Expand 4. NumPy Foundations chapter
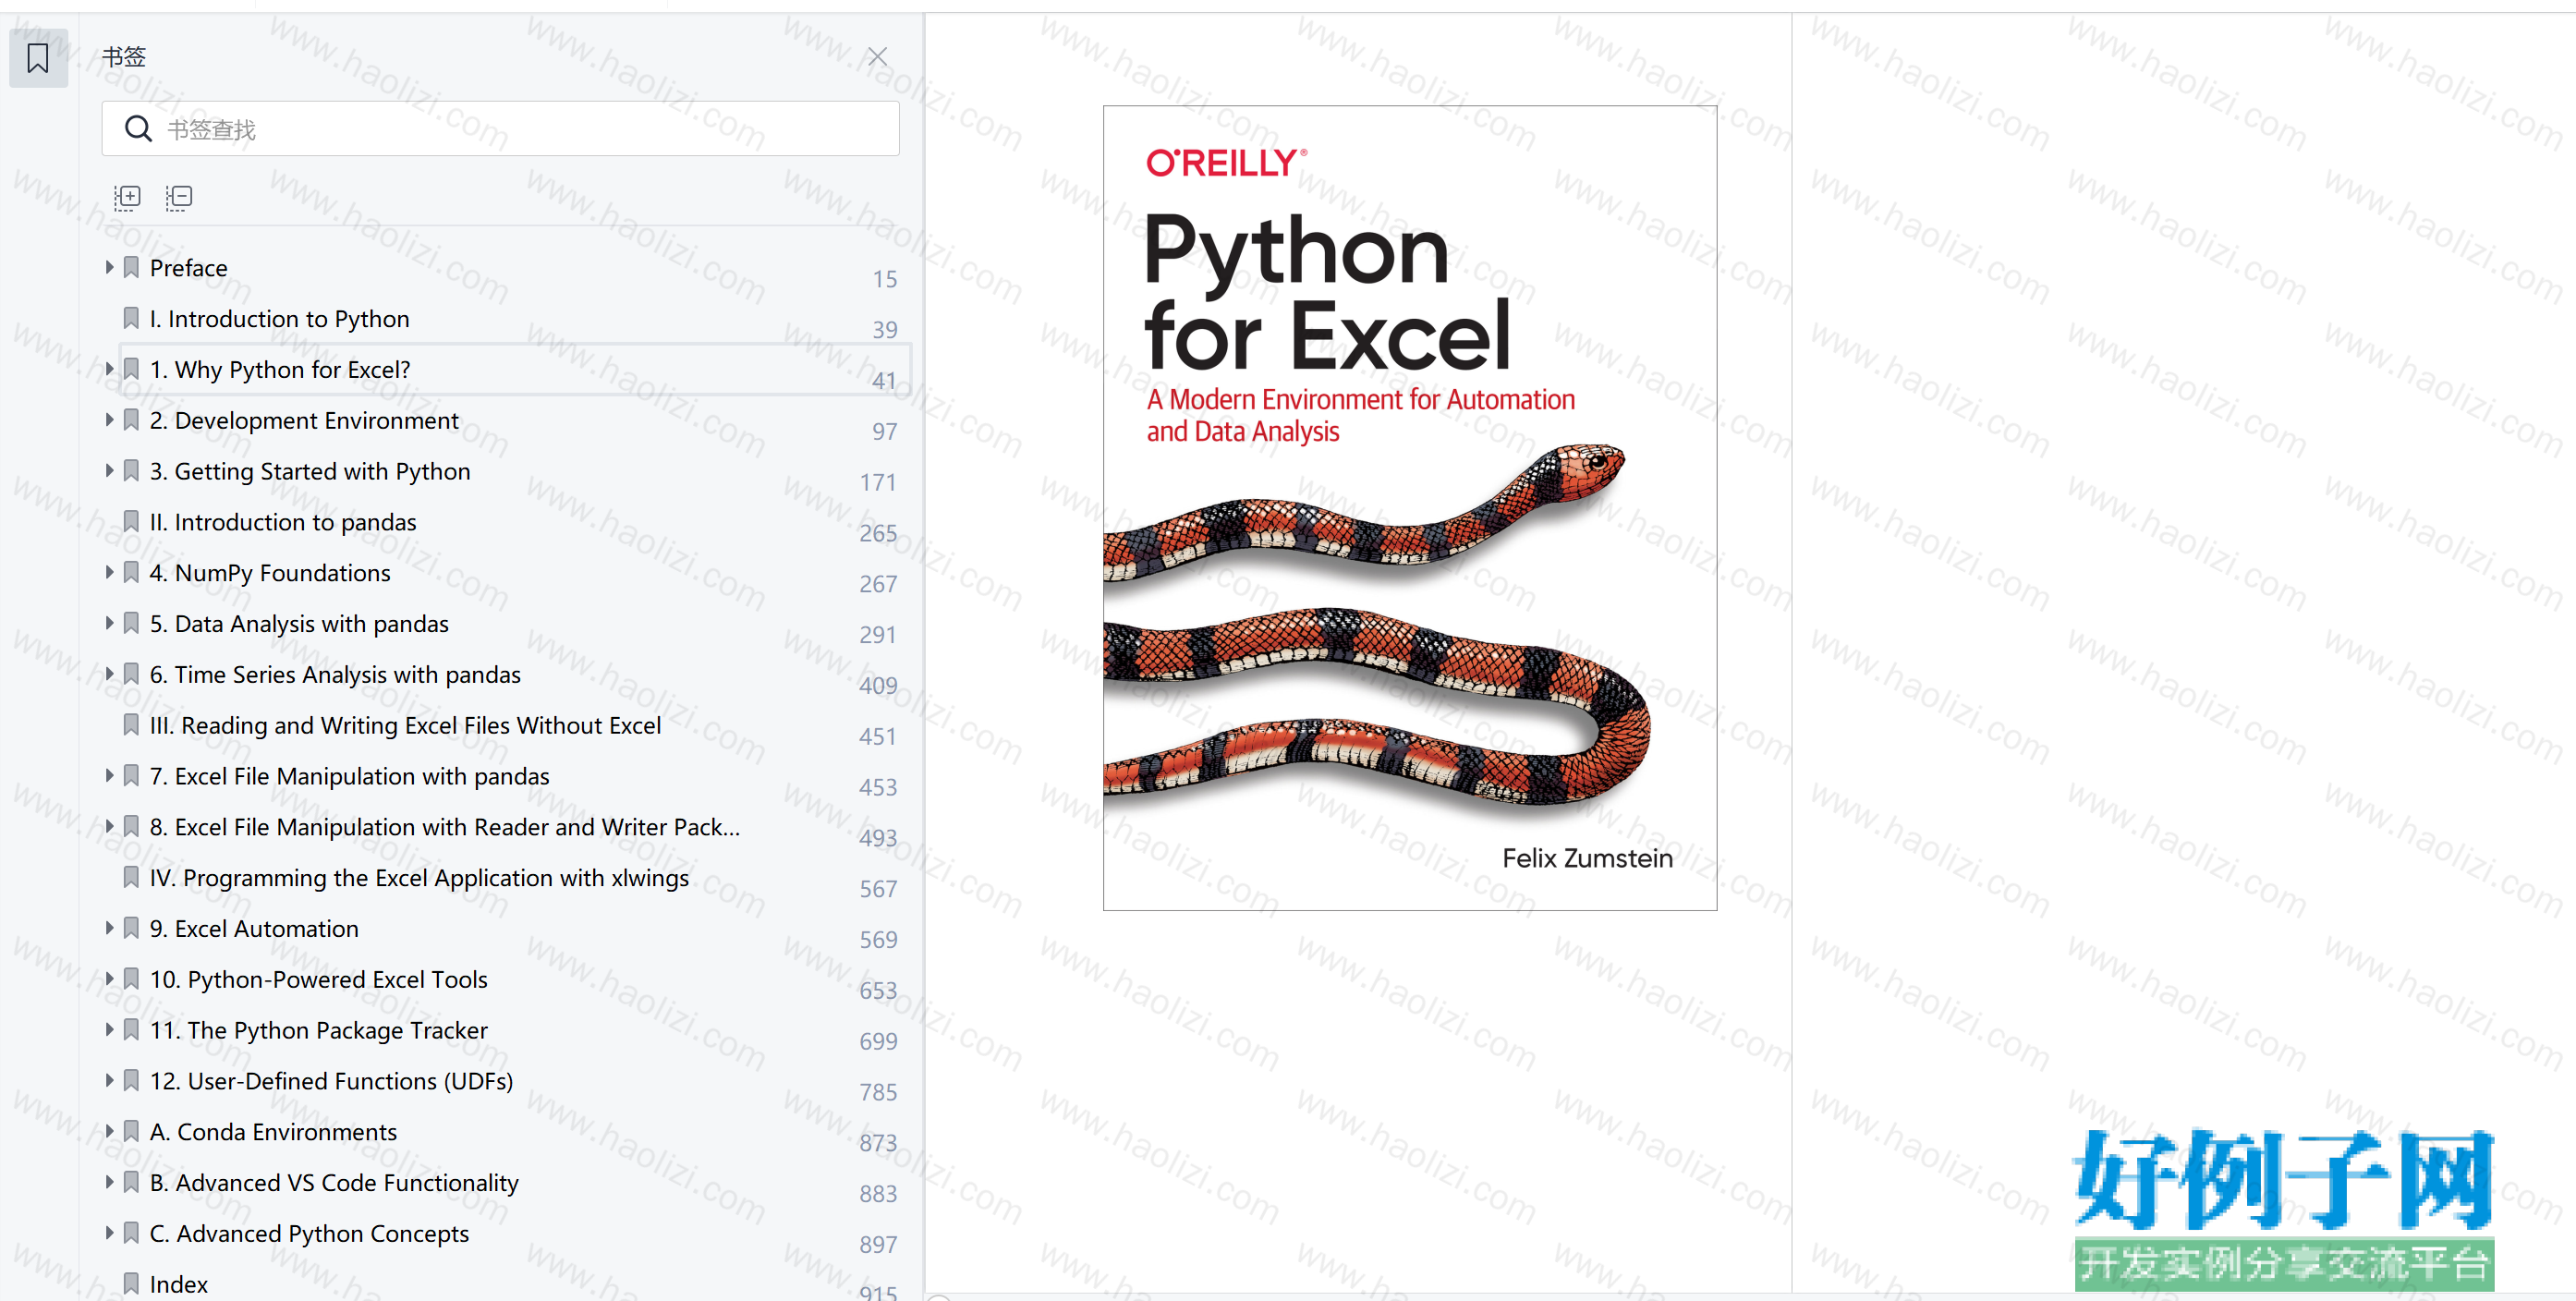This screenshot has width=2576, height=1301. [x=109, y=572]
